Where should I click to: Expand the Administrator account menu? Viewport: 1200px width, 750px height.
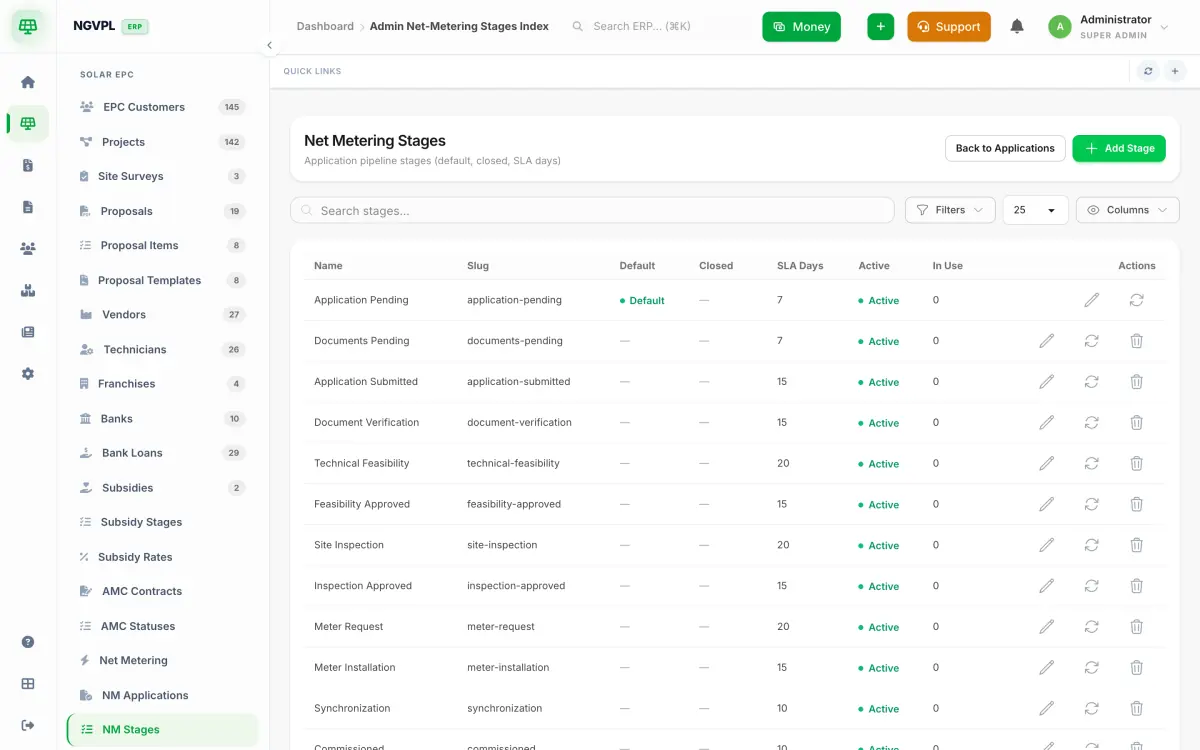[1108, 27]
